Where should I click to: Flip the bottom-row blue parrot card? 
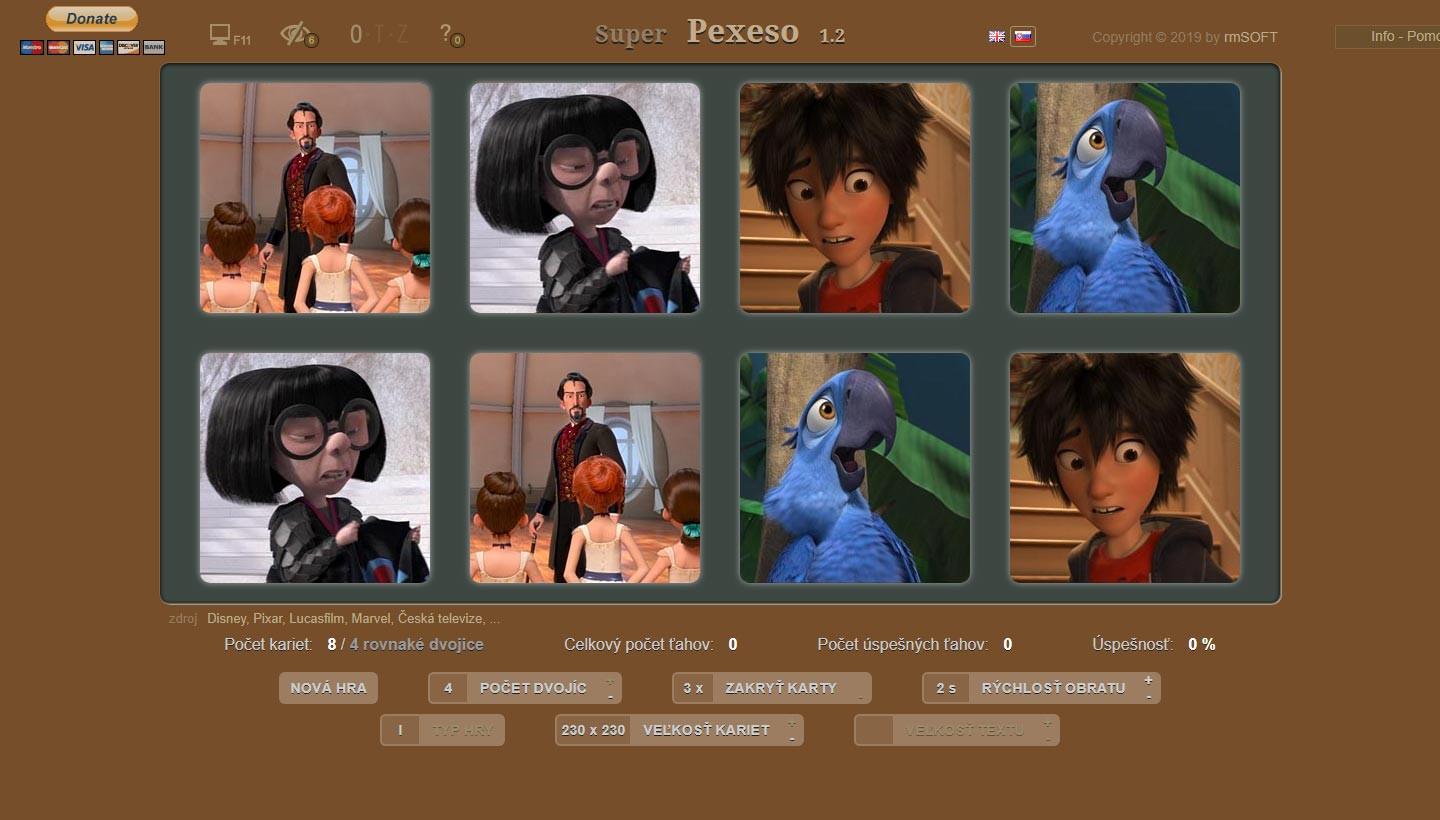tap(855, 468)
